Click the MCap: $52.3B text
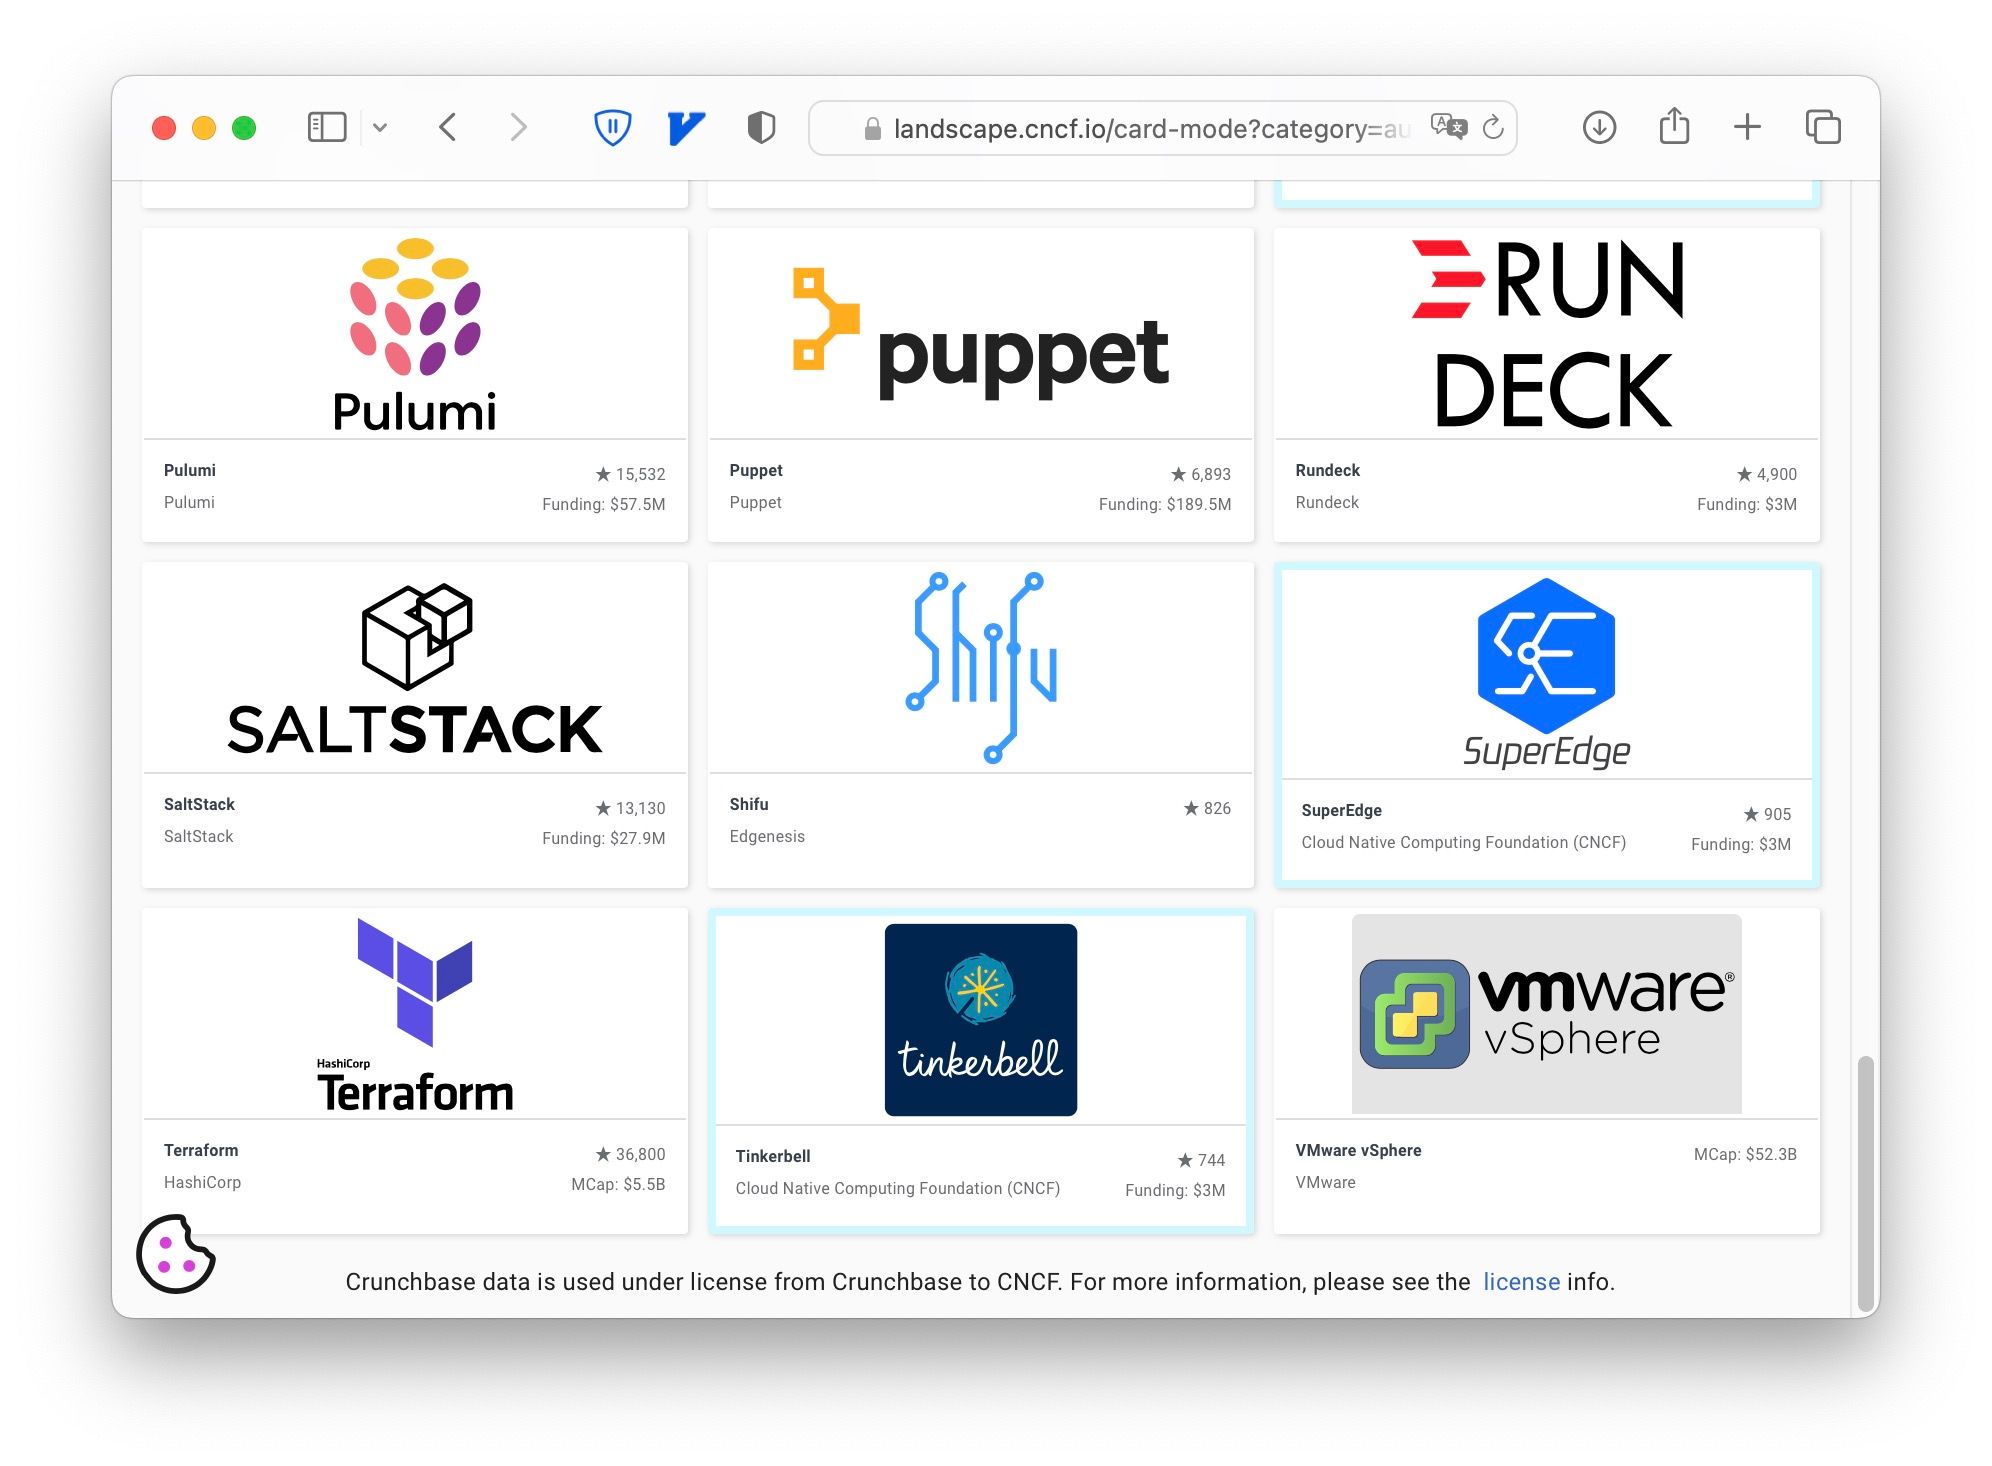The width and height of the screenshot is (1992, 1466). (1745, 1154)
